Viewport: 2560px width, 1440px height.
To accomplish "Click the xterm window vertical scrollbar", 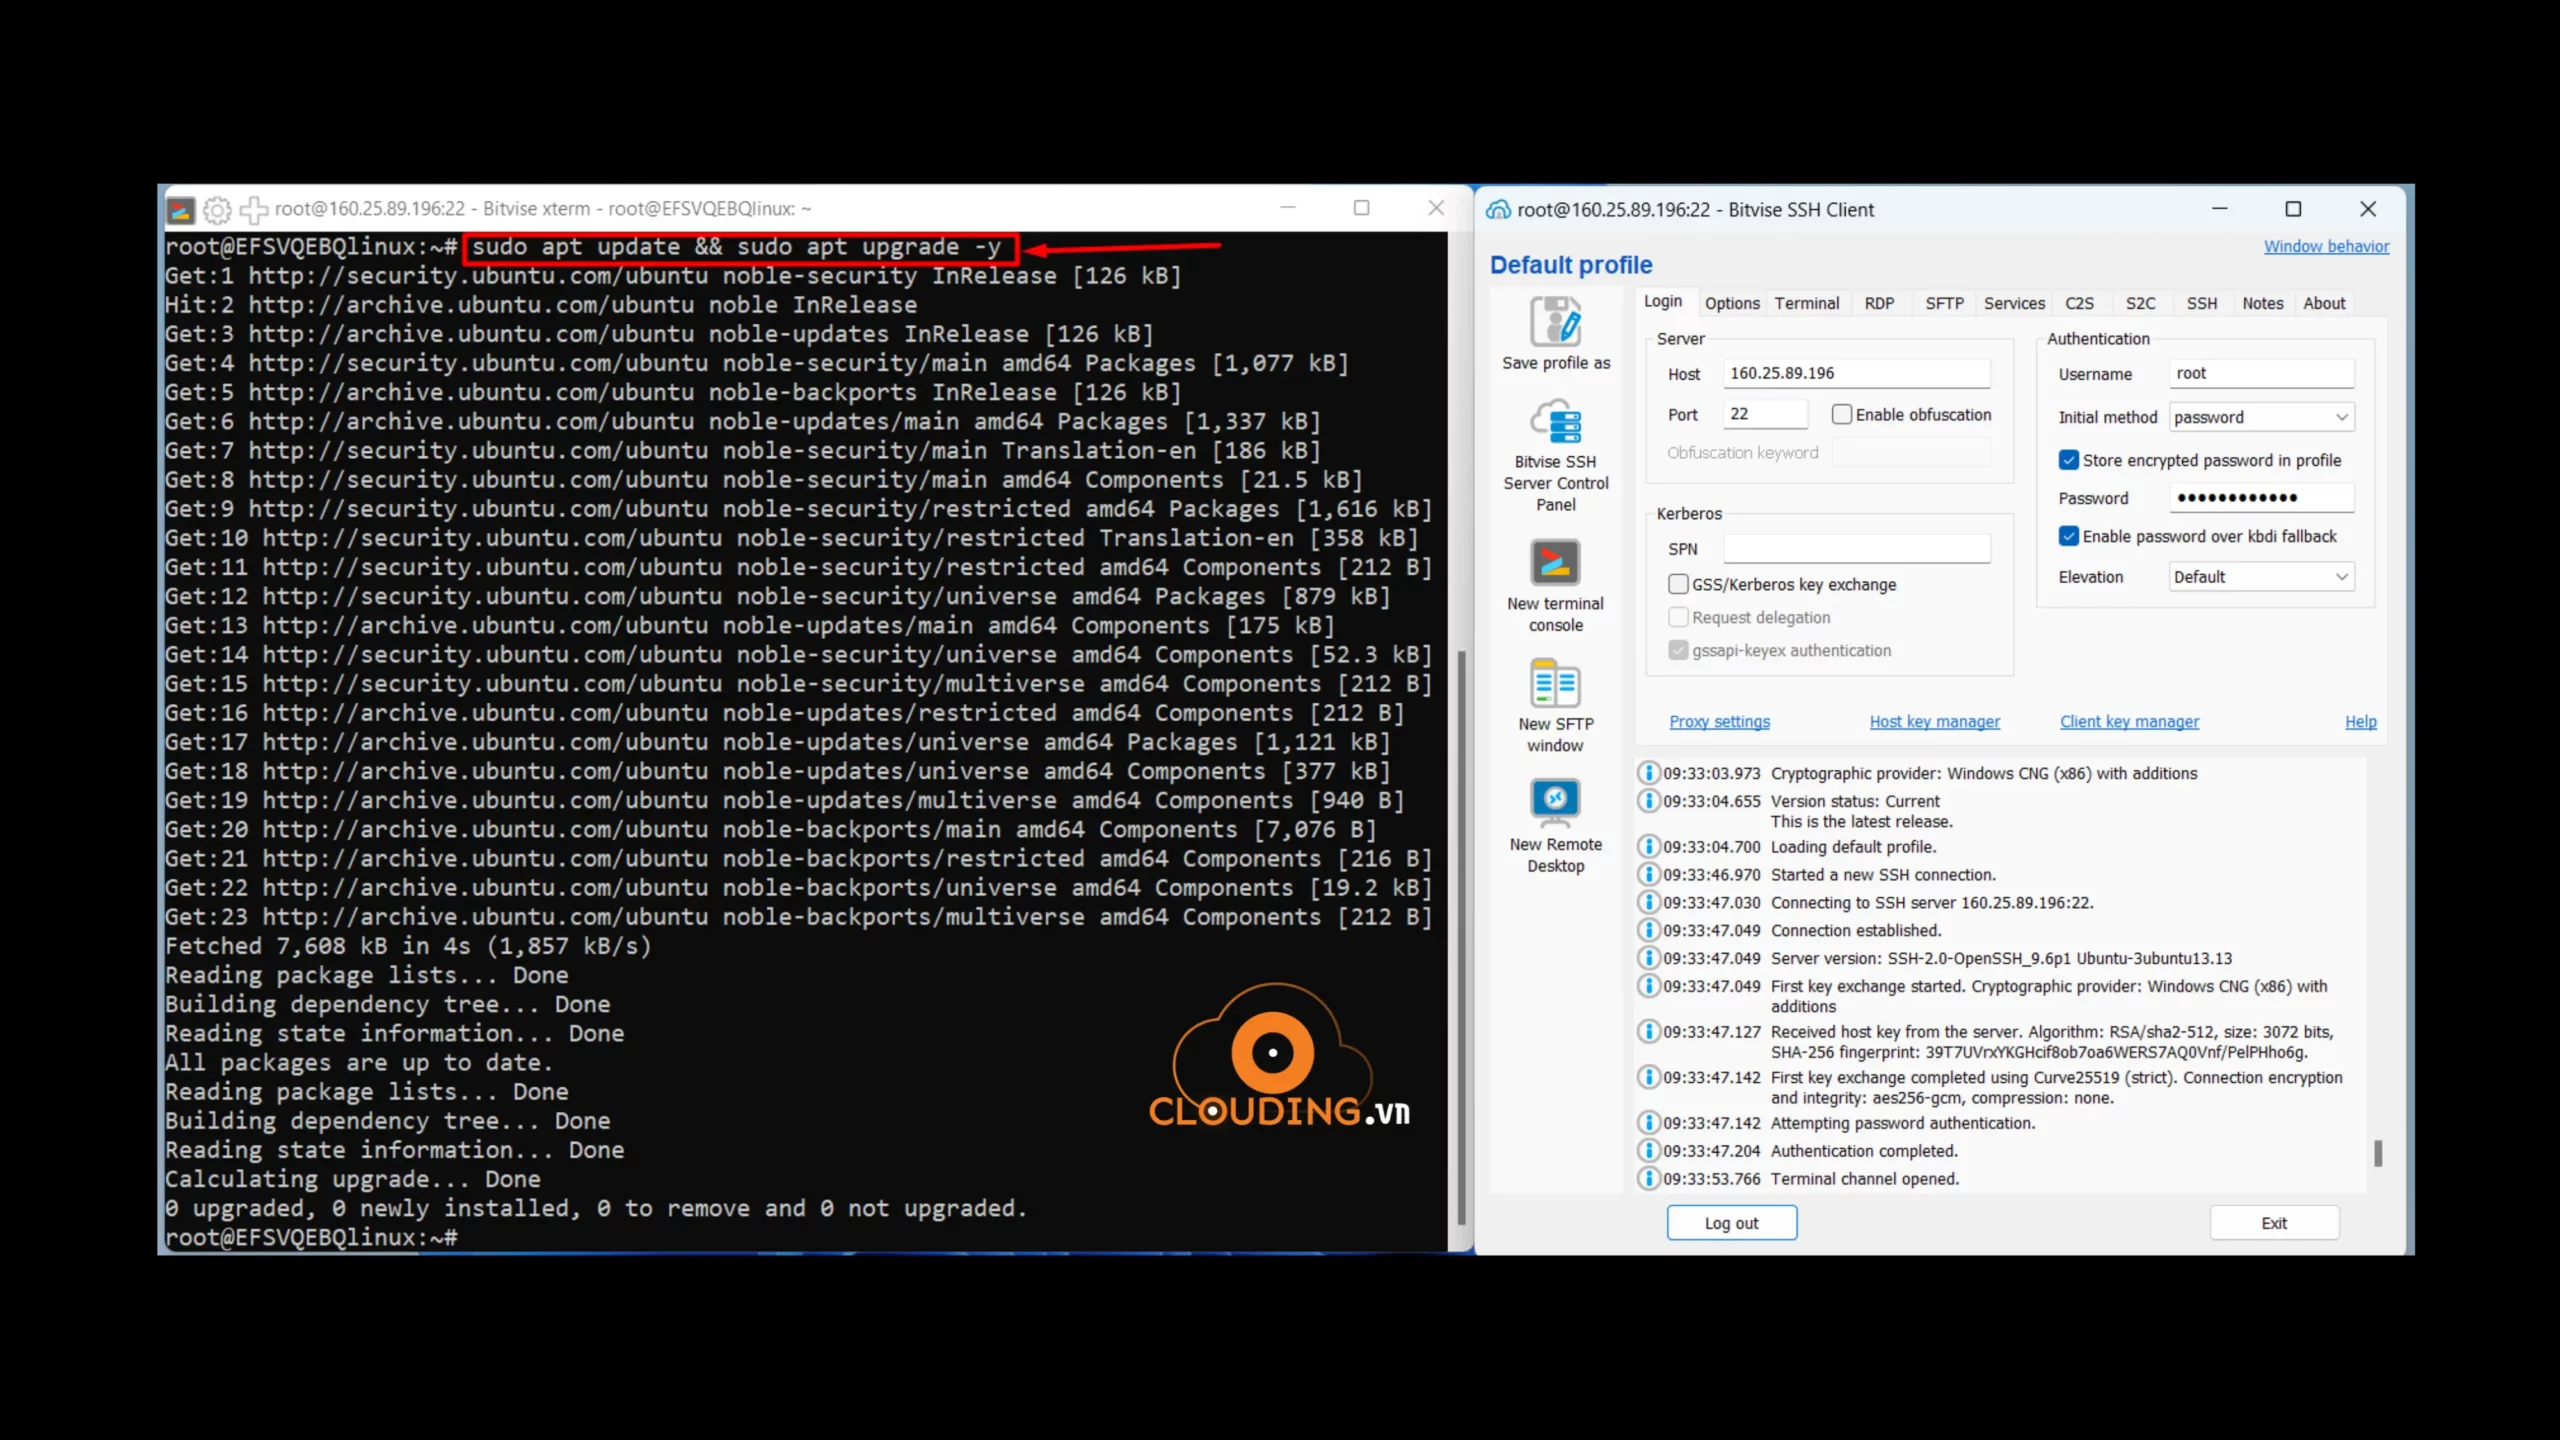I will point(1461,938).
